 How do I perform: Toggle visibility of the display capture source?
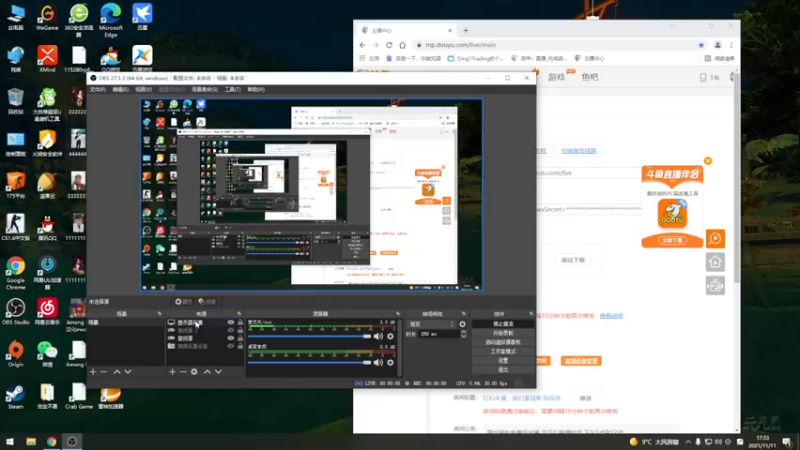(x=231, y=322)
